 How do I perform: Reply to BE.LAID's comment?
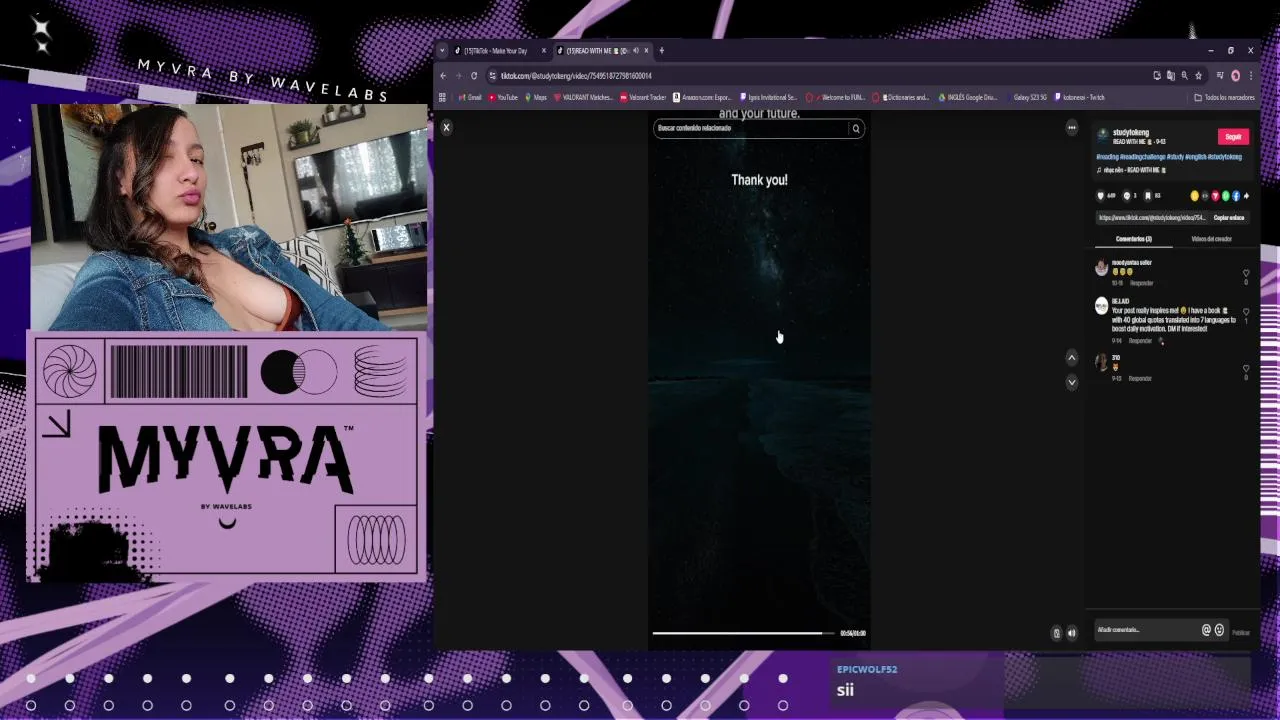(1140, 341)
